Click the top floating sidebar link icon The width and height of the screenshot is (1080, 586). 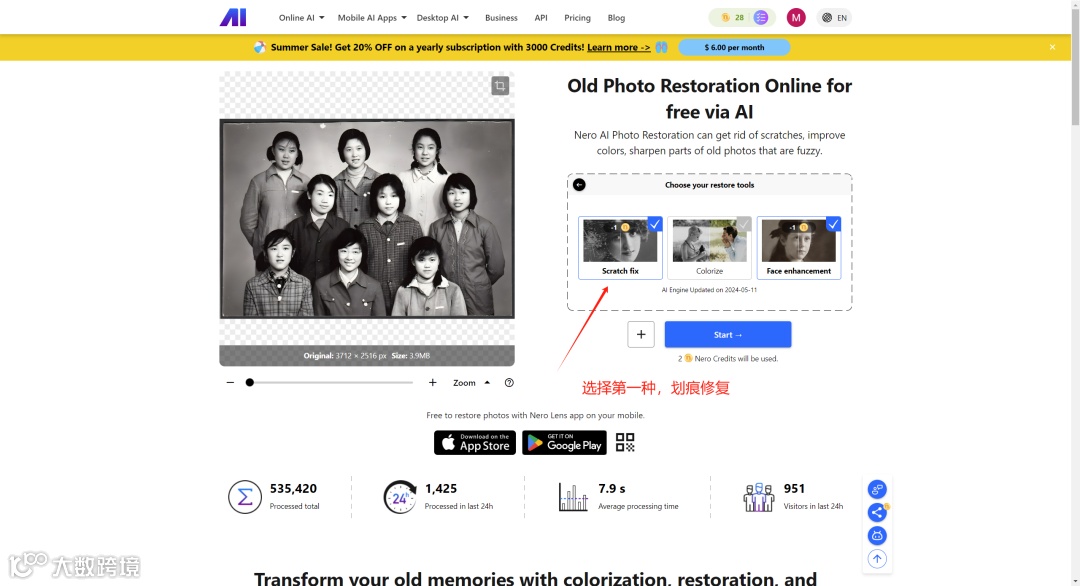coord(877,490)
